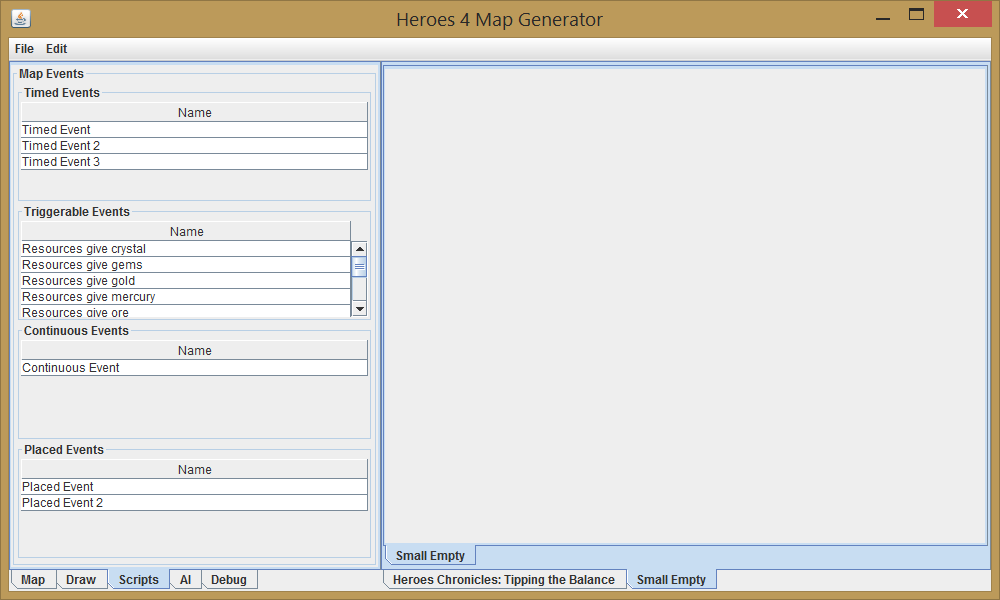This screenshot has width=1000, height=600.
Task: Close the Heroes 4 Map Generator window
Action: [962, 14]
